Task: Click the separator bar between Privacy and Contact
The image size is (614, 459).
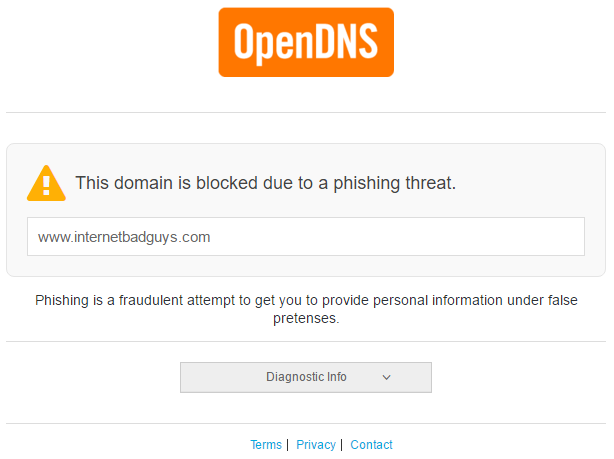Action: [342, 445]
